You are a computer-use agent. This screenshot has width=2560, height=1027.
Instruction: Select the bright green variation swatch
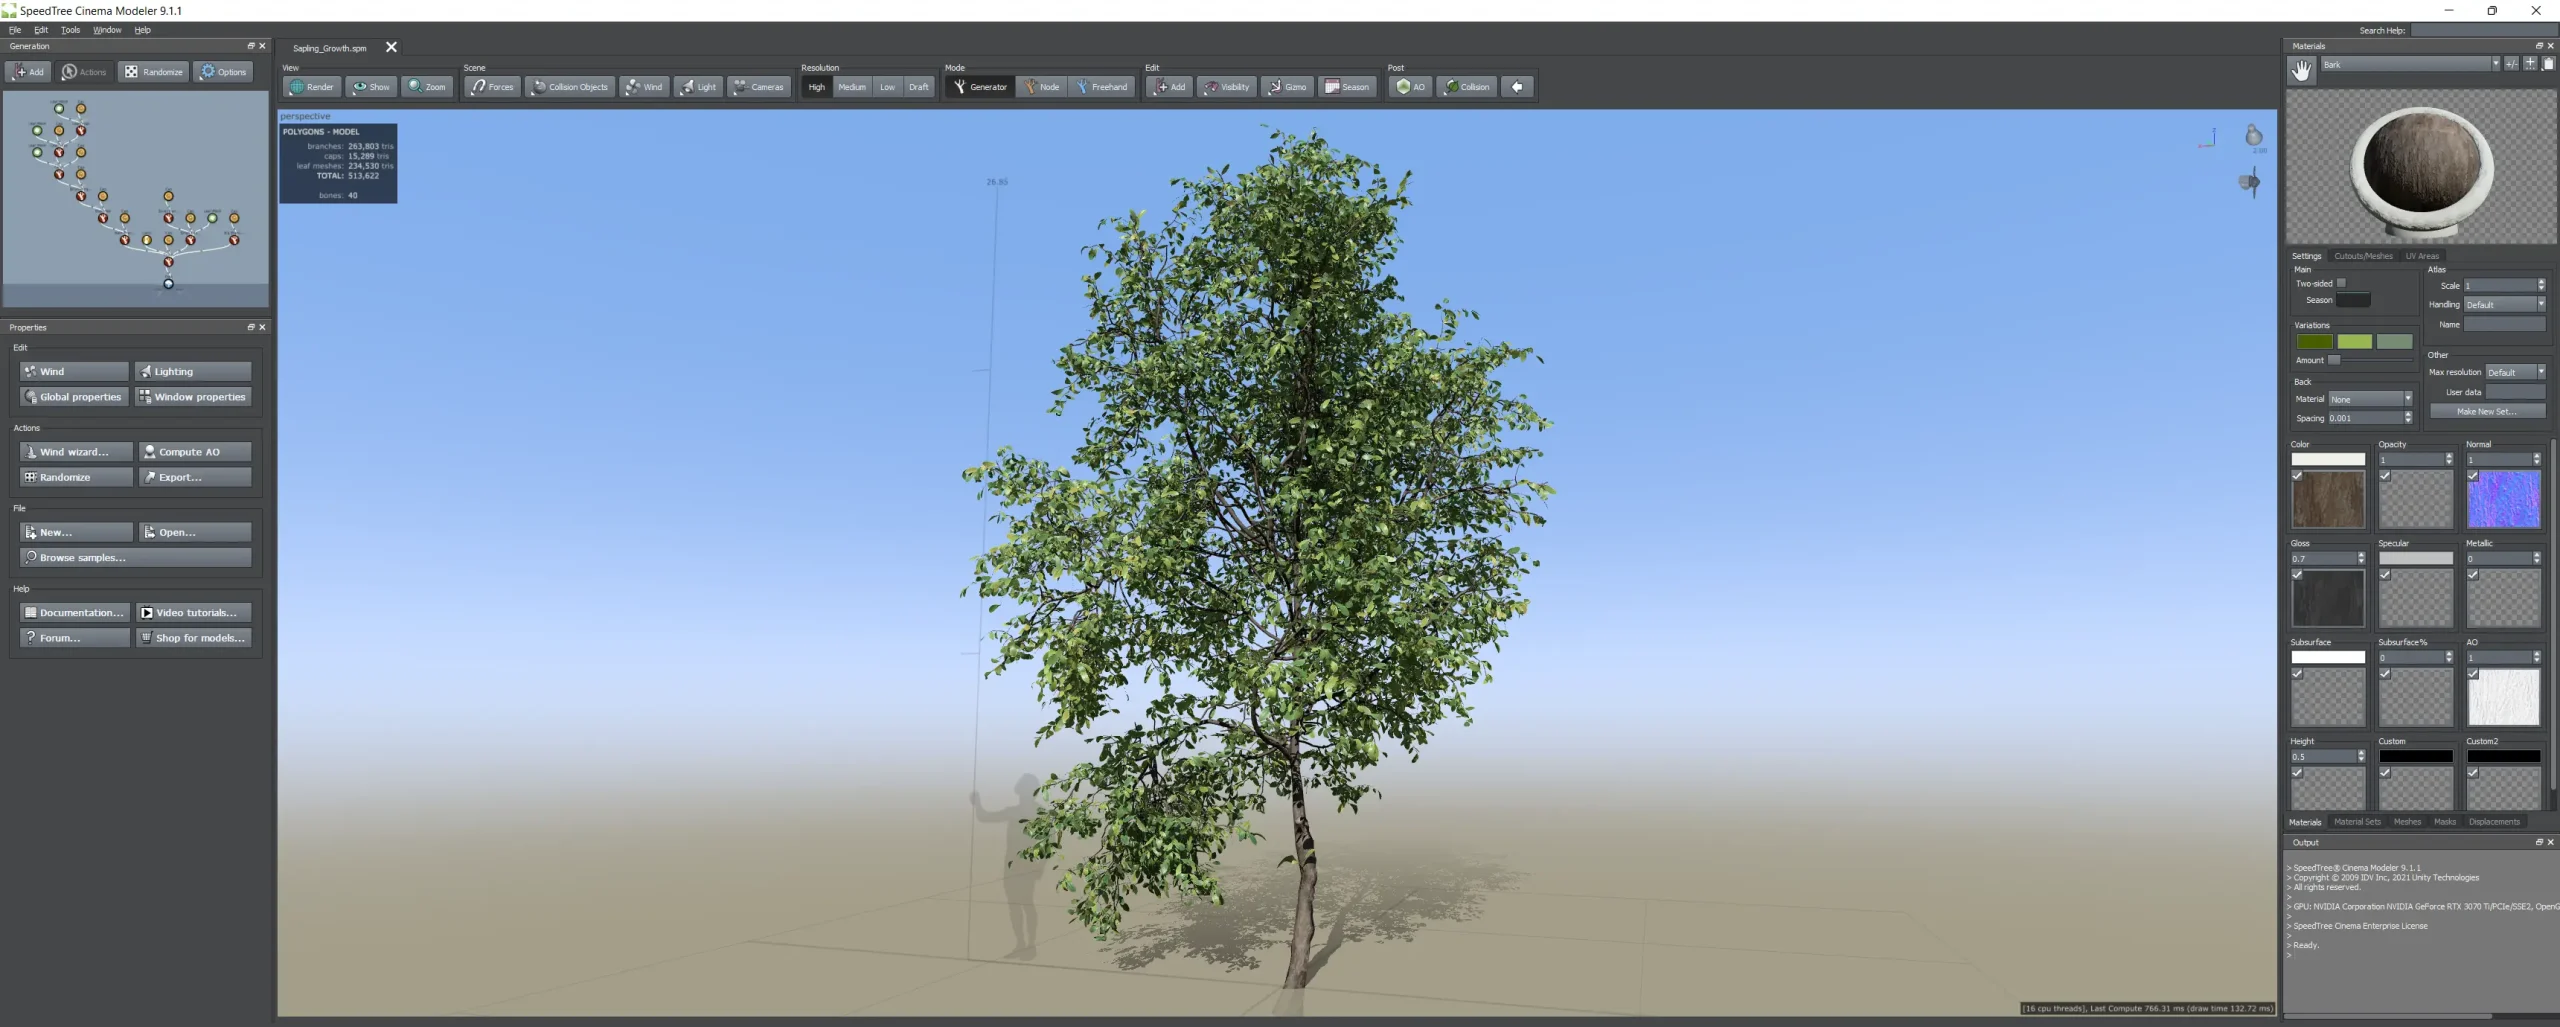pyautogui.click(x=2354, y=342)
